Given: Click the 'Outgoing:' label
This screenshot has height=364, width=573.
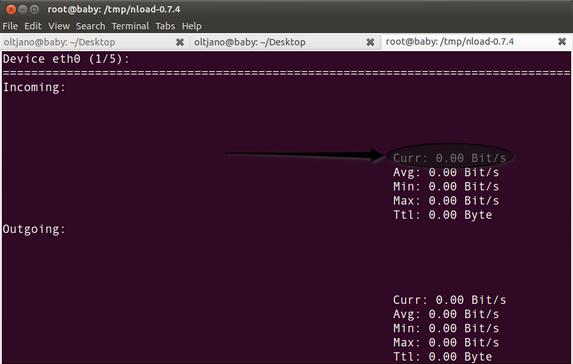Looking at the screenshot, I should click(x=34, y=229).
